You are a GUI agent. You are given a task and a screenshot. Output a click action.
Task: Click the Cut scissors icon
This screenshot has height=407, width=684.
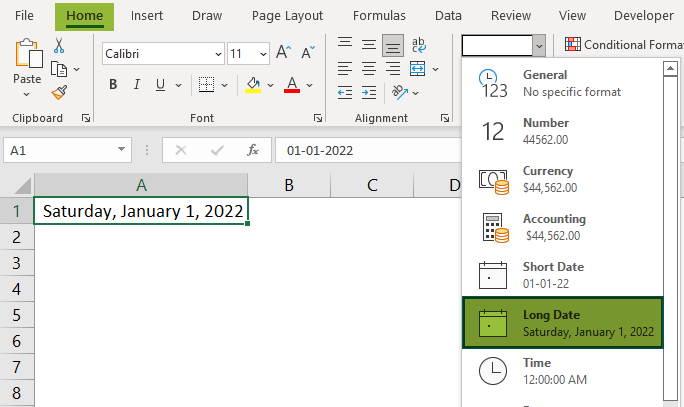coord(59,45)
